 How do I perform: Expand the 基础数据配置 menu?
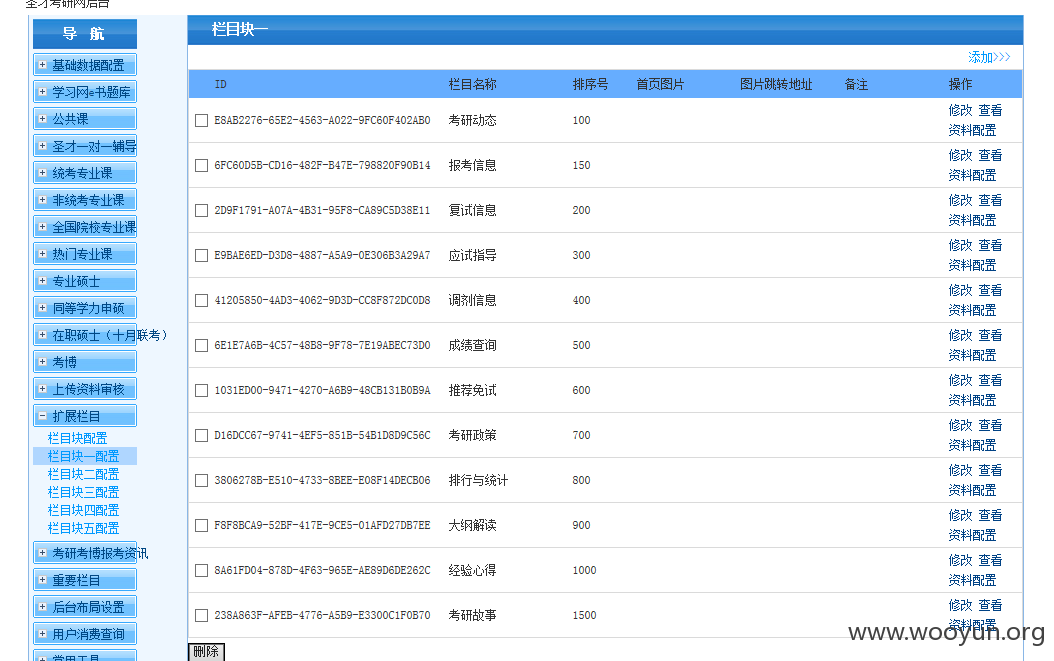click(85, 65)
